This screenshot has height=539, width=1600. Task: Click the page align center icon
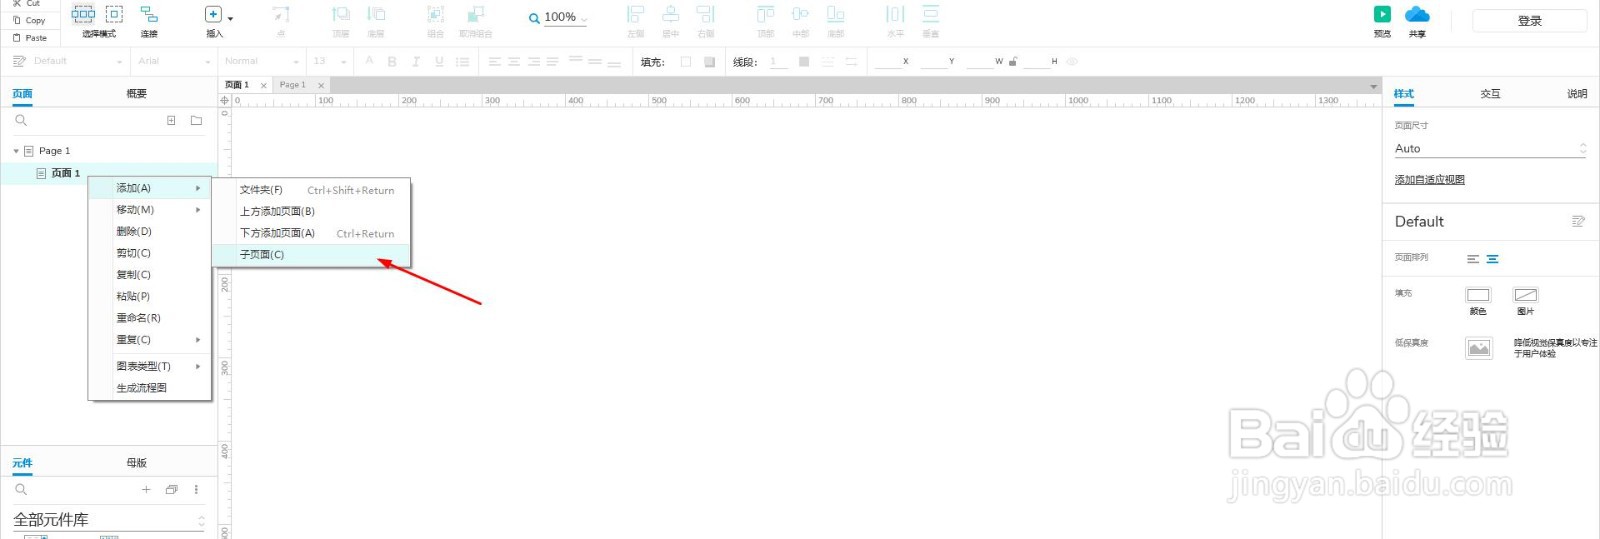coord(1492,259)
